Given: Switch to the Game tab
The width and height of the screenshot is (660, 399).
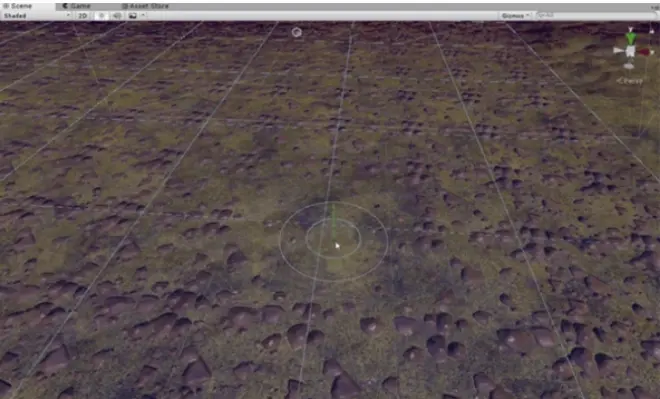Looking at the screenshot, I should [77, 6].
